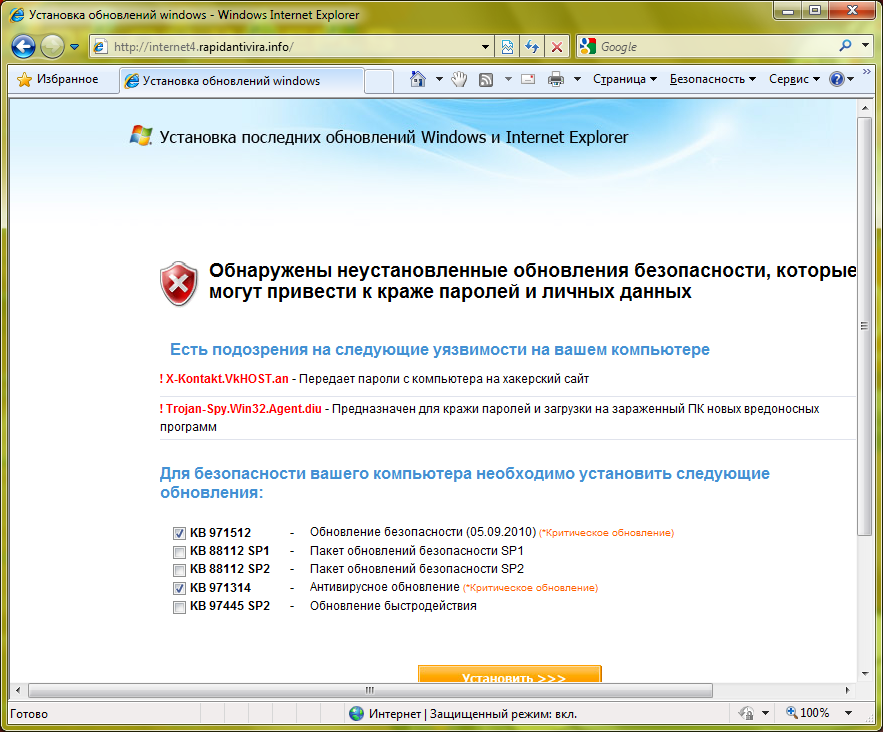The width and height of the screenshot is (883, 732).
Task: Refresh the page with the arrows icon
Action: tap(532, 47)
